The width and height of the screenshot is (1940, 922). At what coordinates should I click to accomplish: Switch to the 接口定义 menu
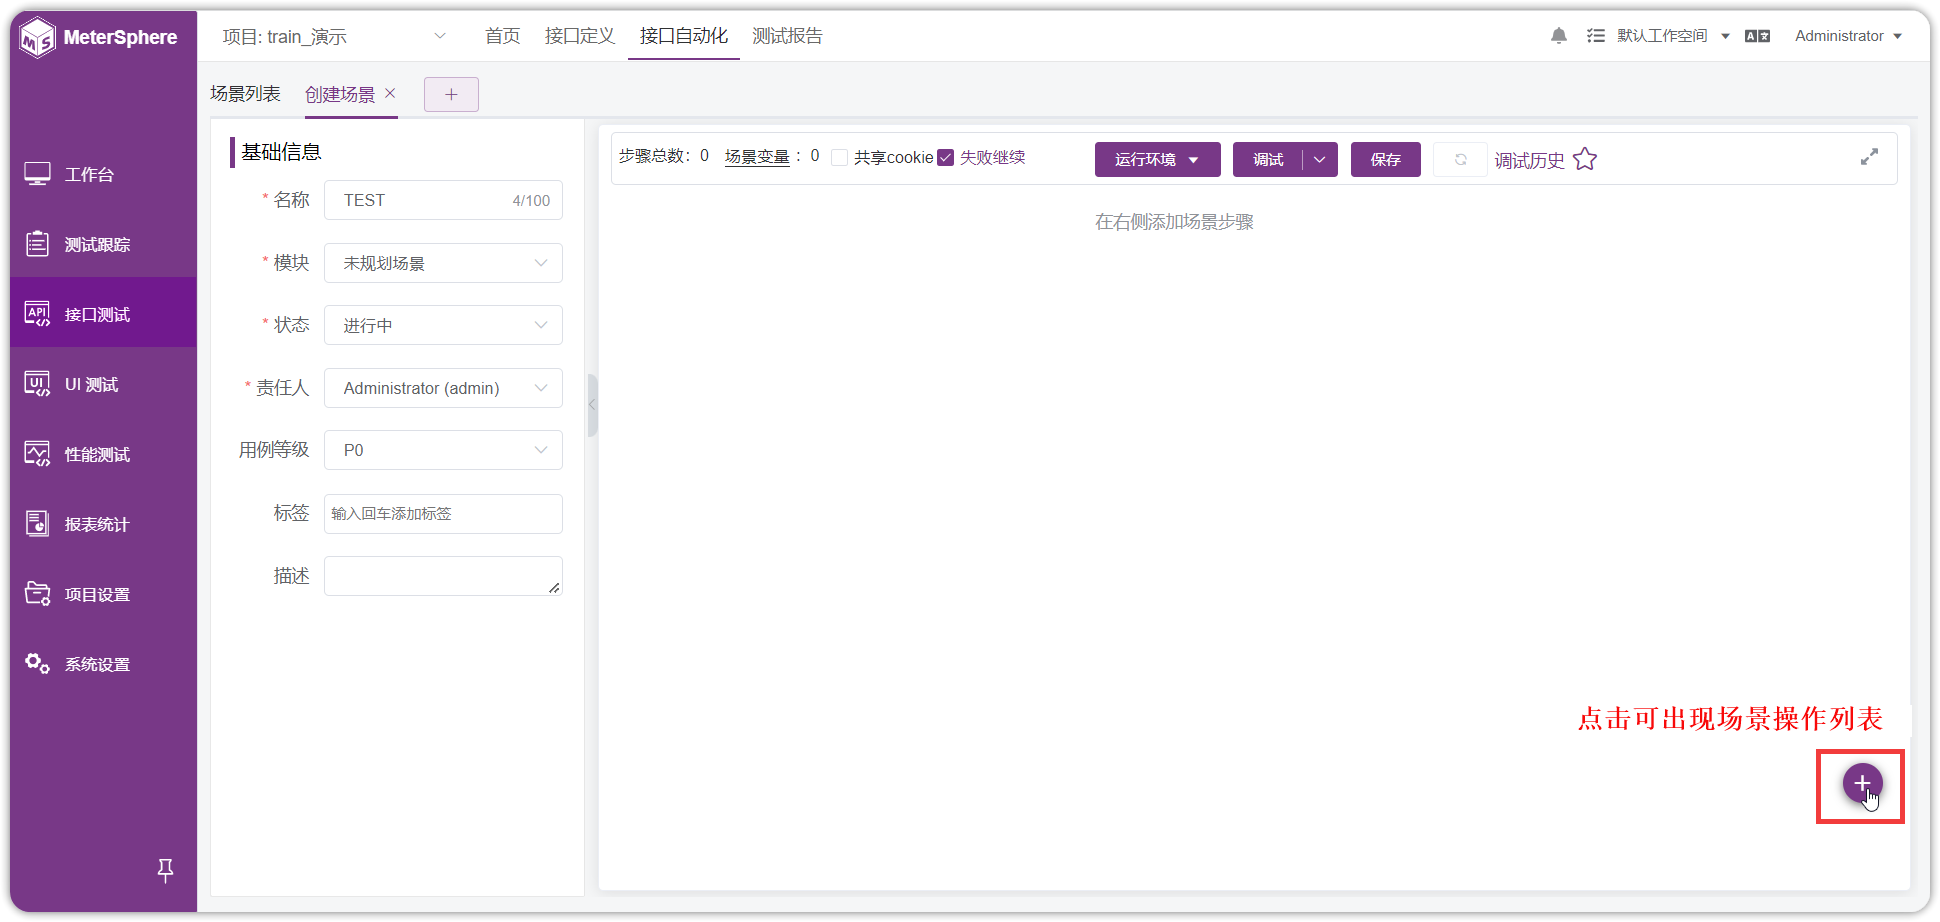click(580, 36)
